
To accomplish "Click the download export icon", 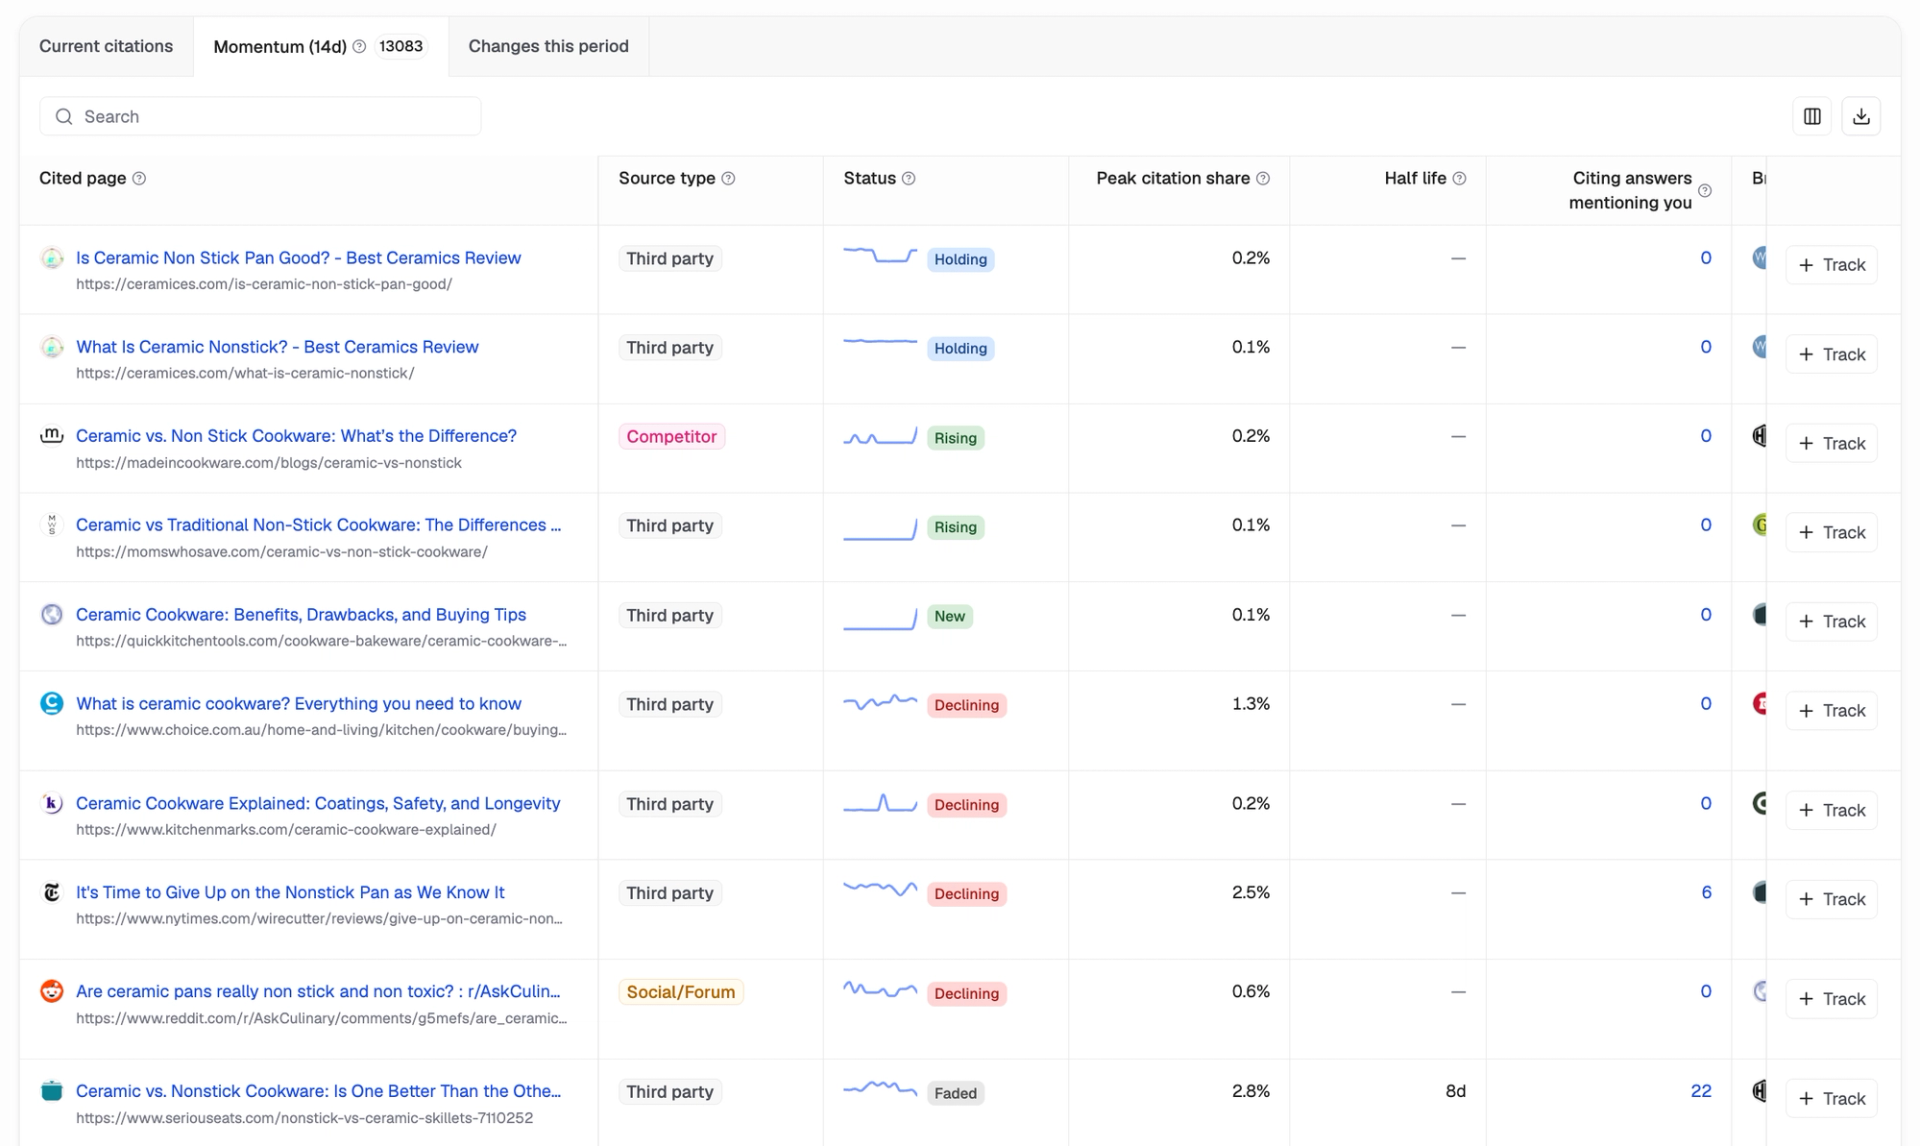I will [1861, 116].
